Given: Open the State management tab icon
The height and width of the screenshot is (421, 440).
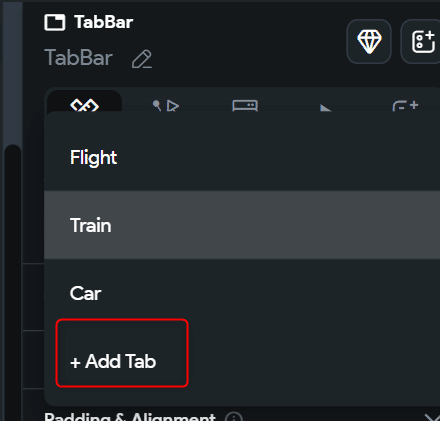Looking at the screenshot, I should (x=405, y=106).
